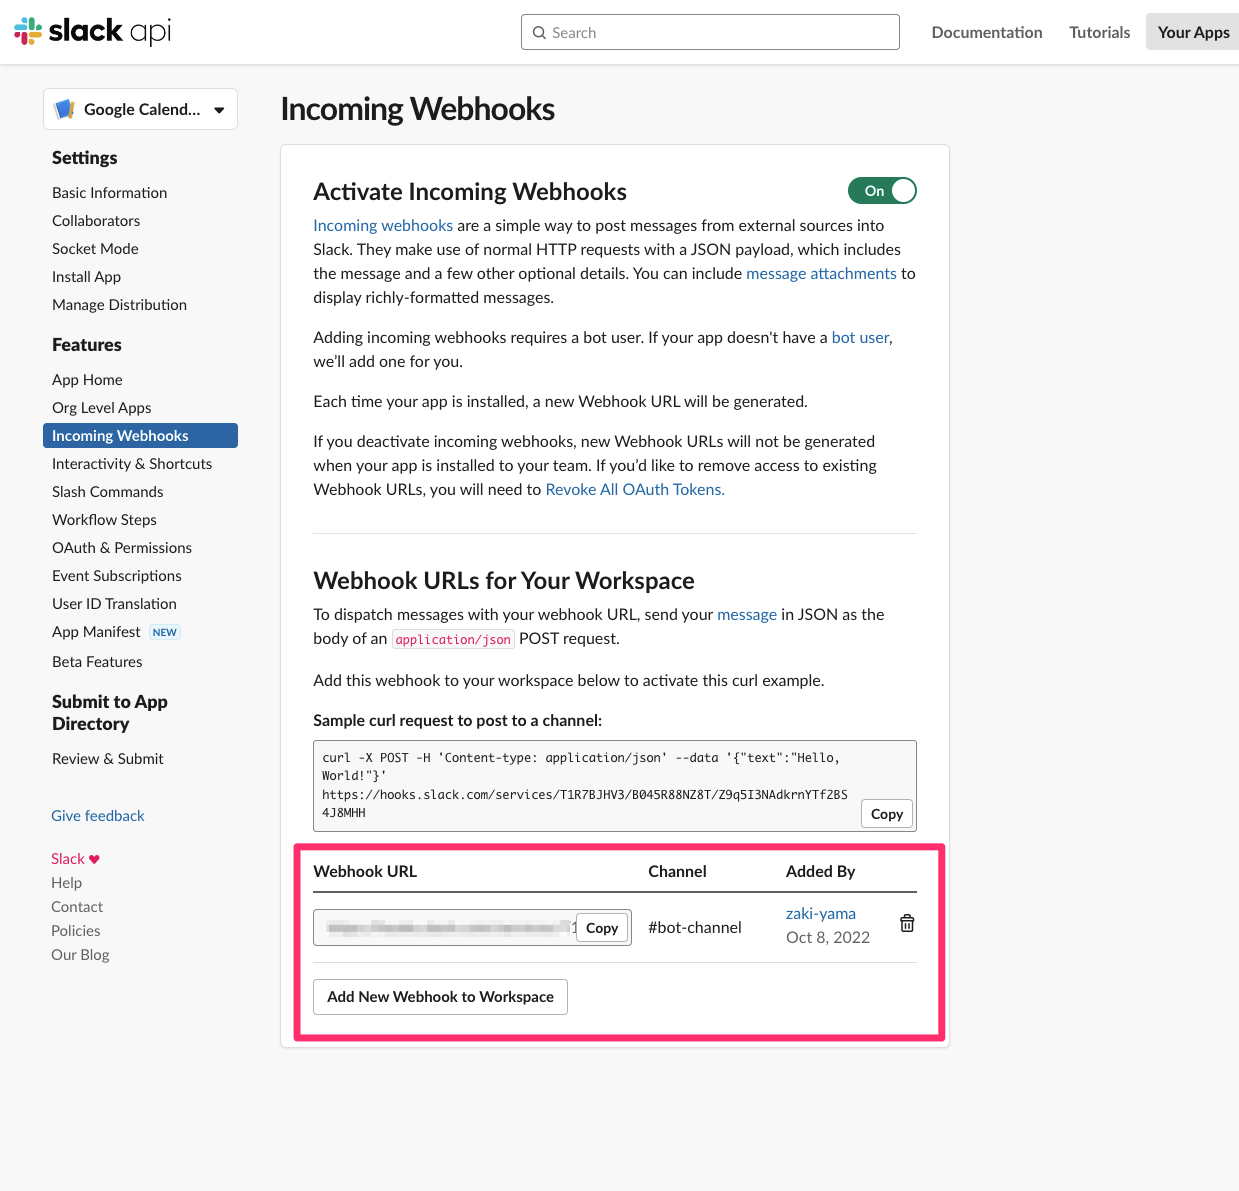This screenshot has height=1191, width=1239.
Task: Click the #bot-channel channel cell
Action: tap(695, 927)
